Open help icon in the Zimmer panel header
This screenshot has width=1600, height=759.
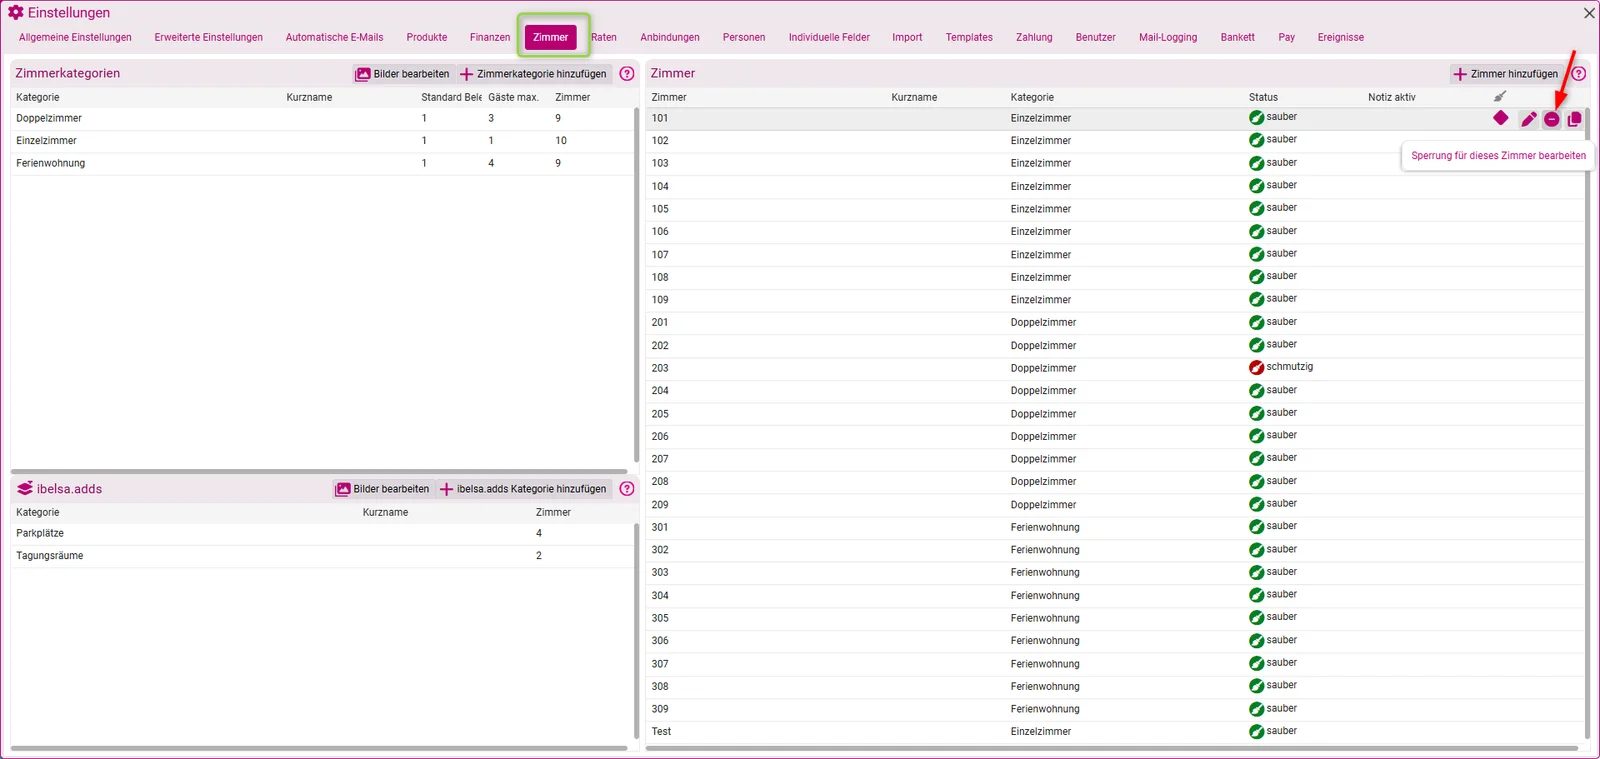coord(1579,73)
